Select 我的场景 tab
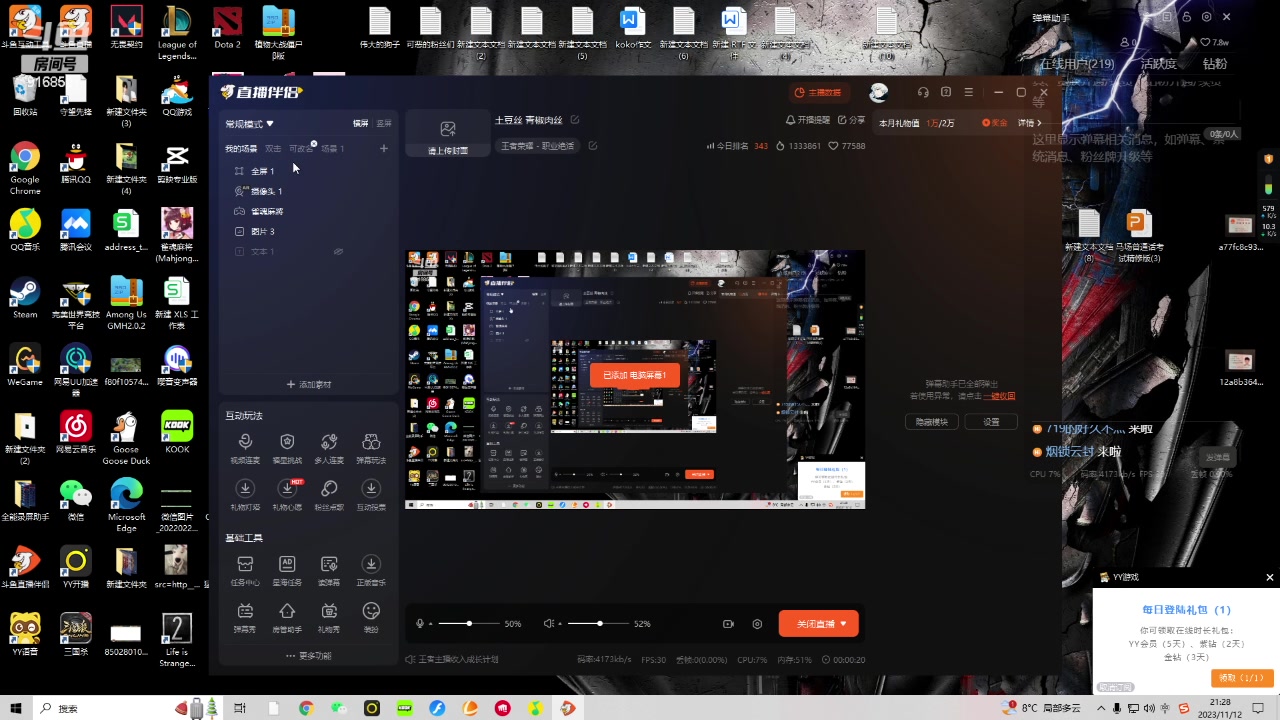This screenshot has height=720, width=1280. tap(240, 148)
